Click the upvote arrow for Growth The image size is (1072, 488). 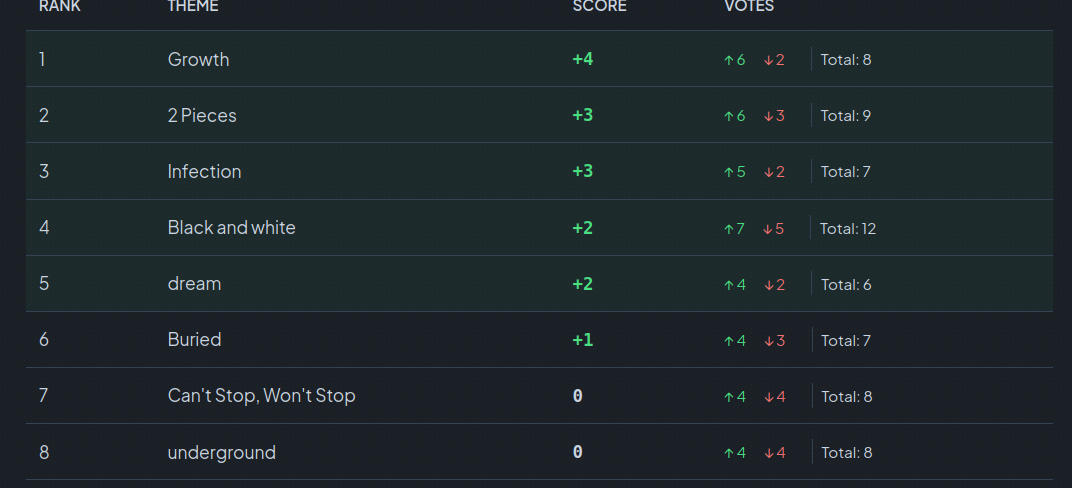click(x=729, y=60)
